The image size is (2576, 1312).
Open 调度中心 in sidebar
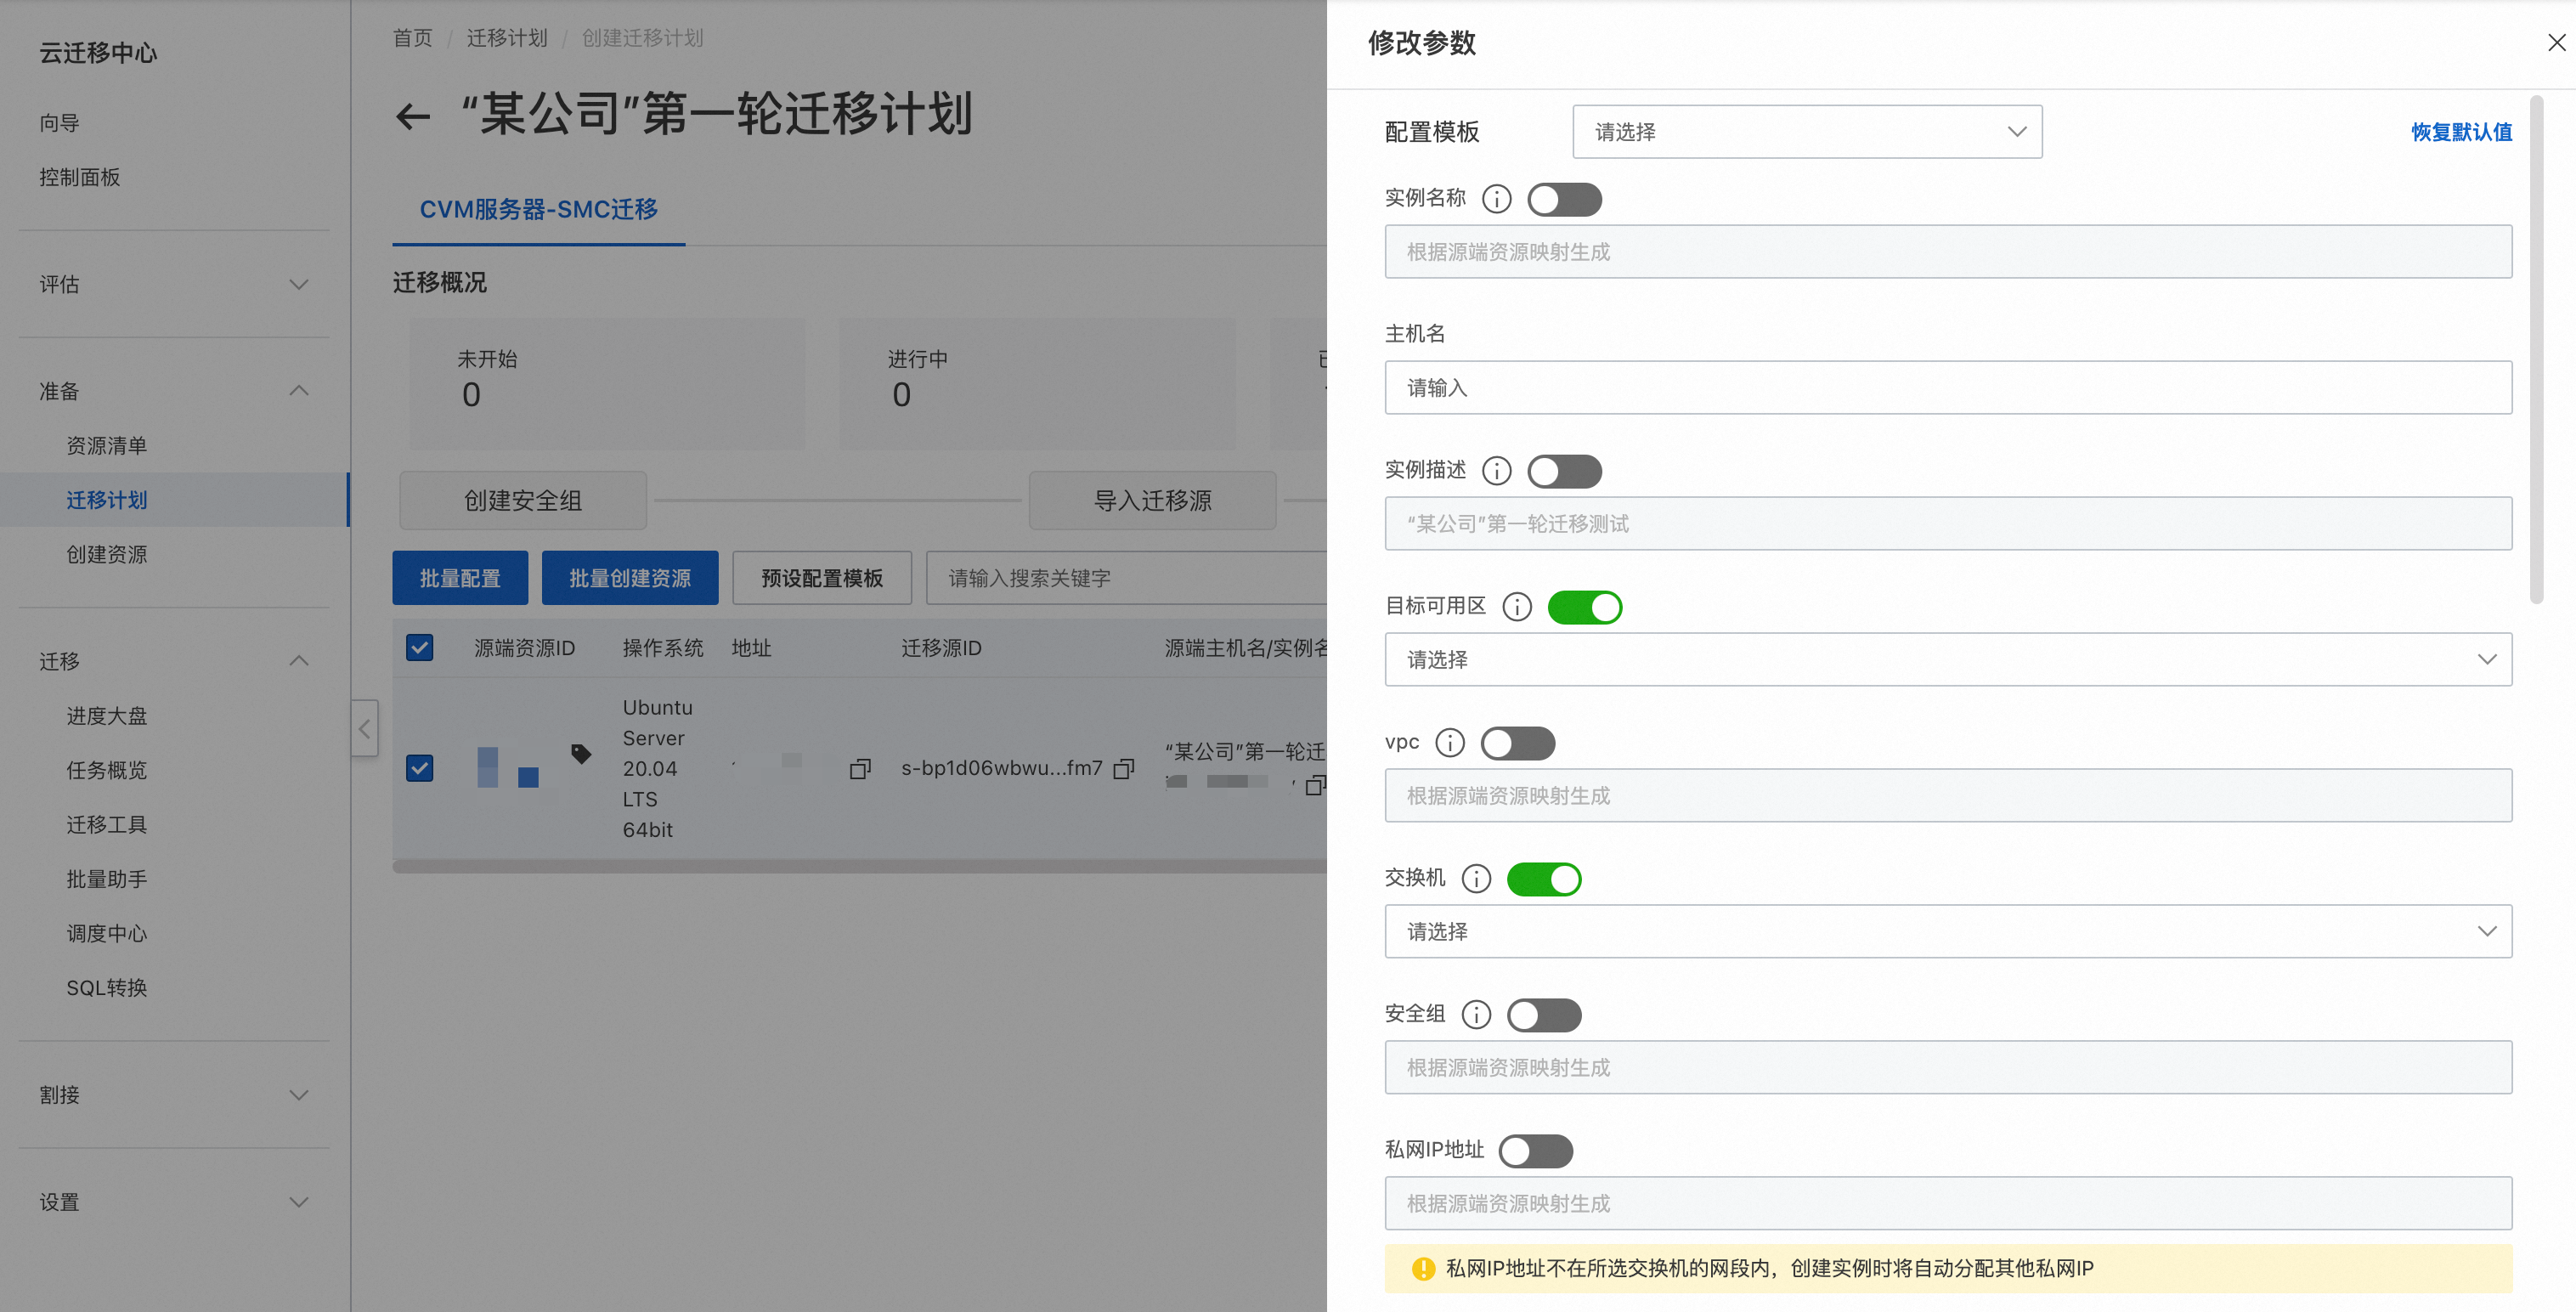107,933
